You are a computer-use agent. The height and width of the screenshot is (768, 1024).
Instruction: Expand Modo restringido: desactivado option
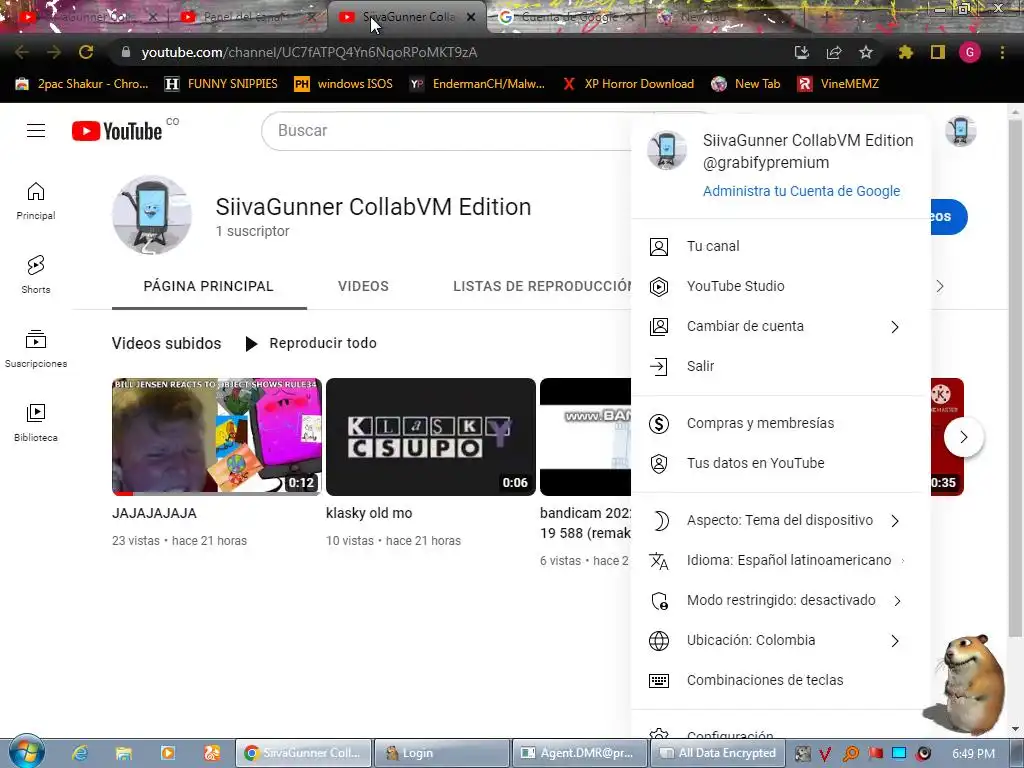(x=780, y=600)
